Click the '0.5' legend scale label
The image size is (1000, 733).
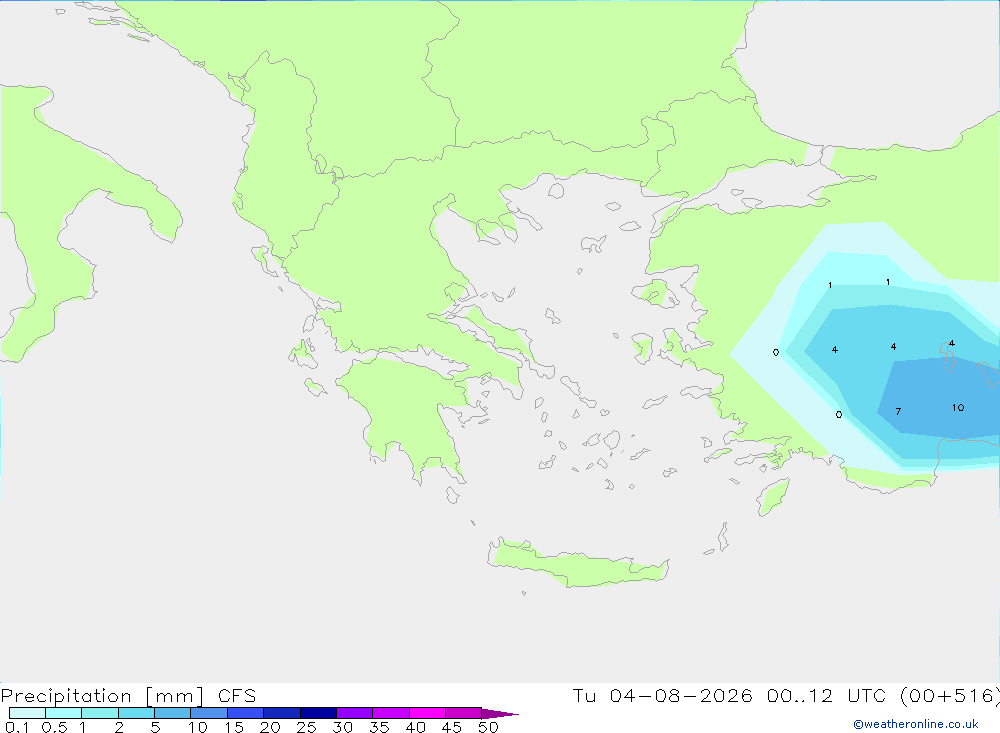point(54,727)
